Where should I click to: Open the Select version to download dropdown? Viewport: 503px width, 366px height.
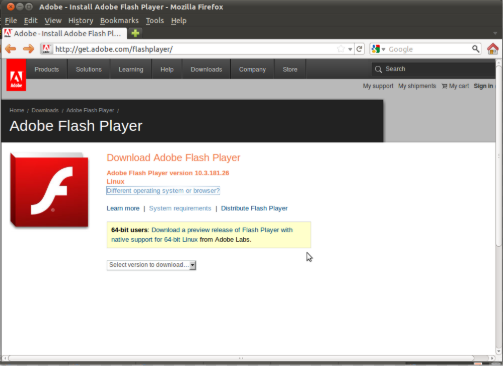coord(151,265)
